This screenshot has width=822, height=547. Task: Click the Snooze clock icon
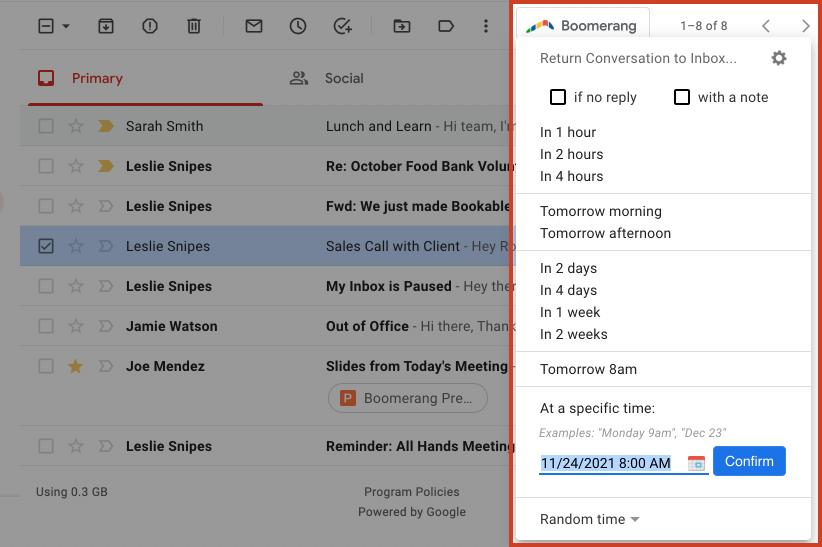pos(298,26)
